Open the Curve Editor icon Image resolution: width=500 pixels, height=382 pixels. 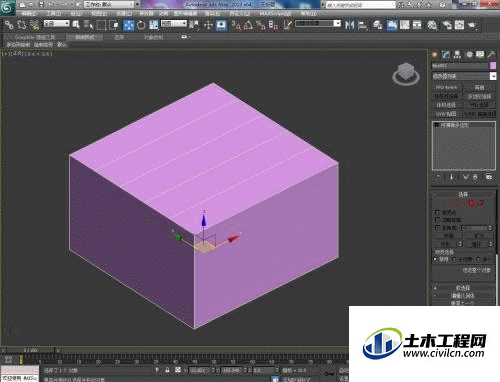[405, 25]
